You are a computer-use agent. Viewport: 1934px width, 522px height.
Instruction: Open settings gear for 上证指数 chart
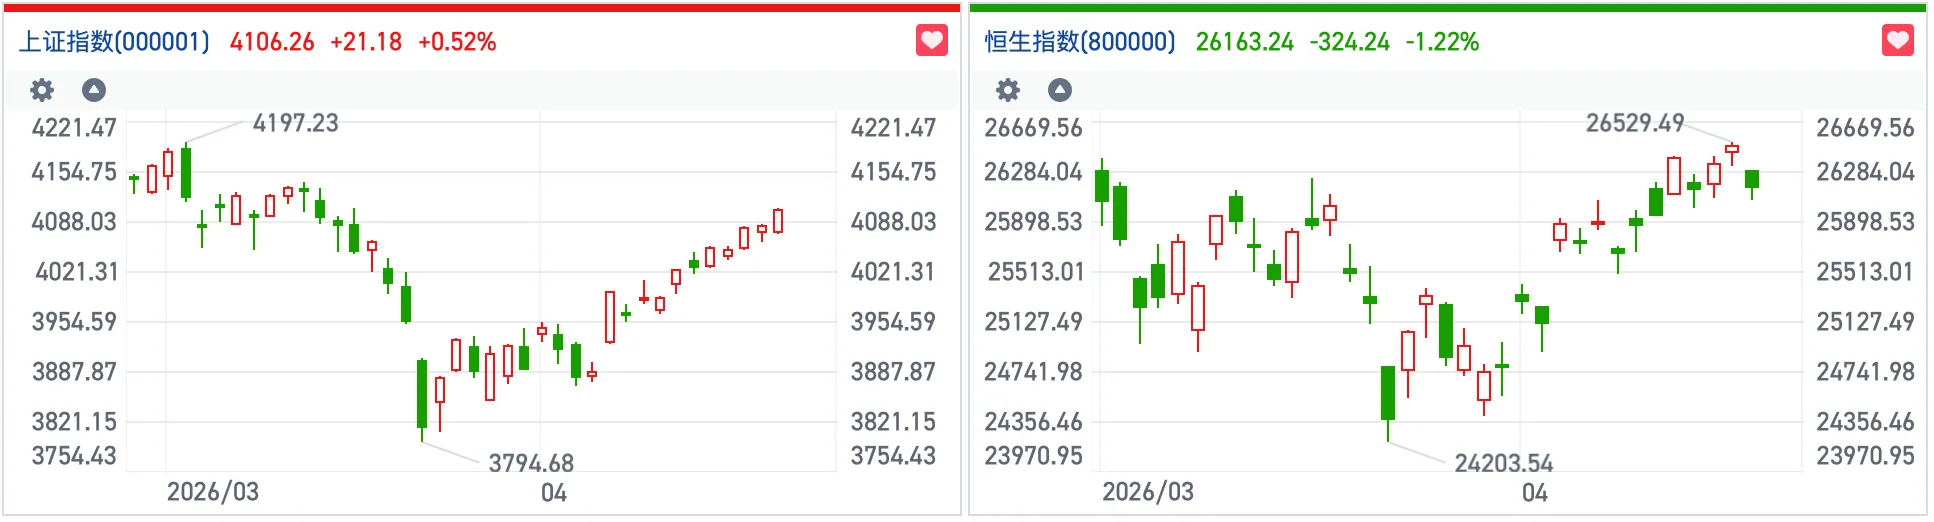click(42, 90)
